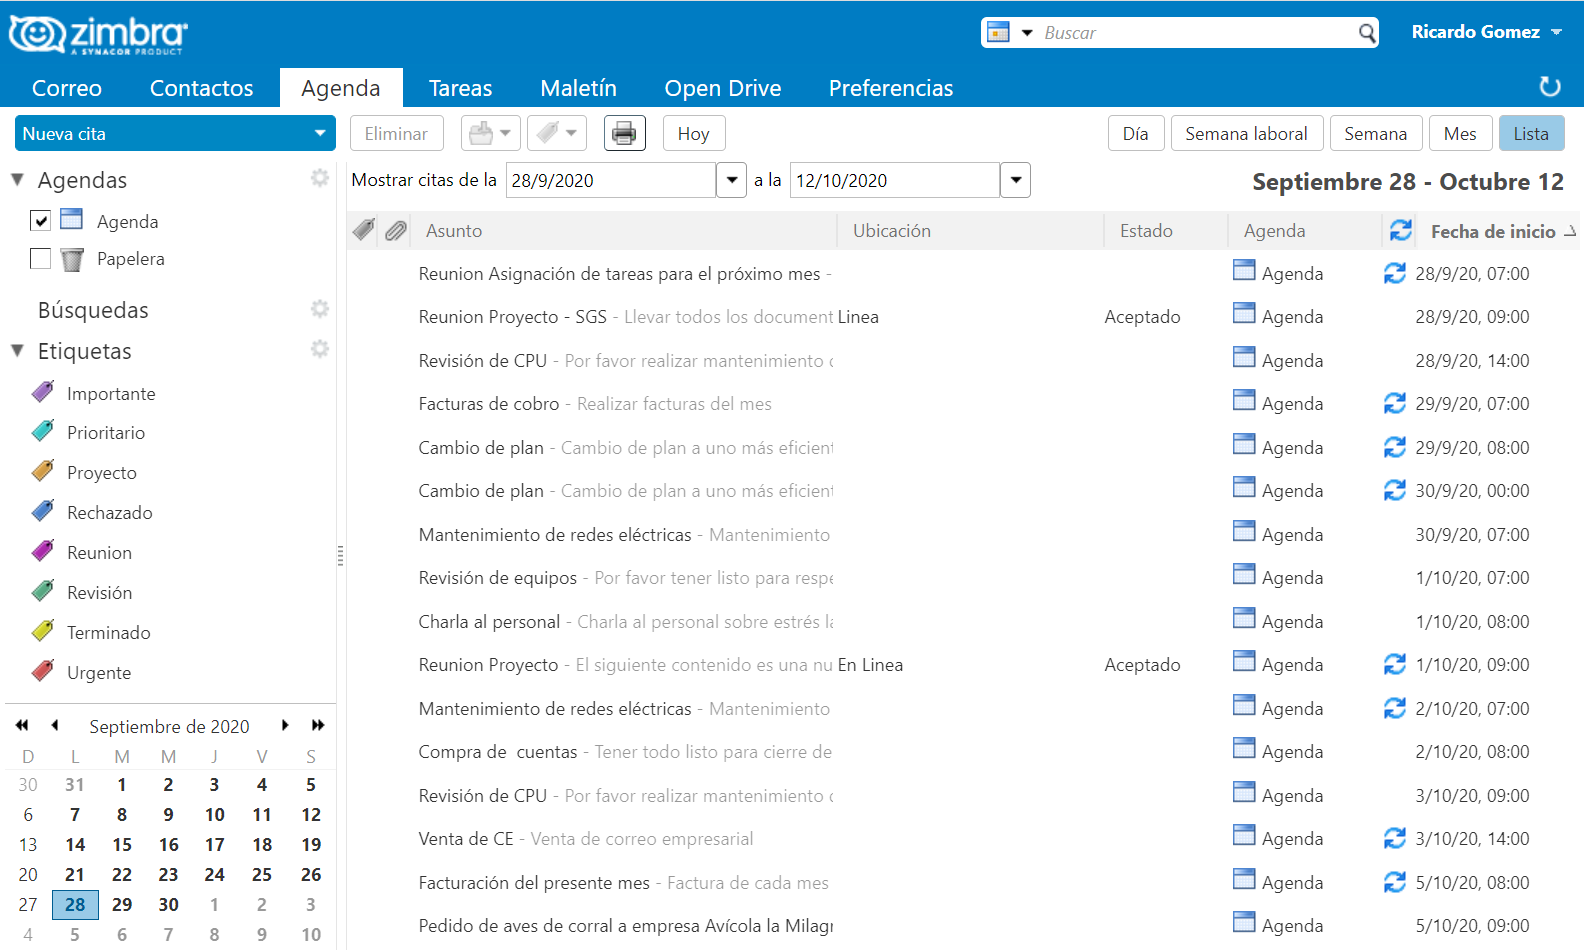1584x950 pixels.
Task: Collapse the Etiquetas section
Action: click(x=18, y=351)
